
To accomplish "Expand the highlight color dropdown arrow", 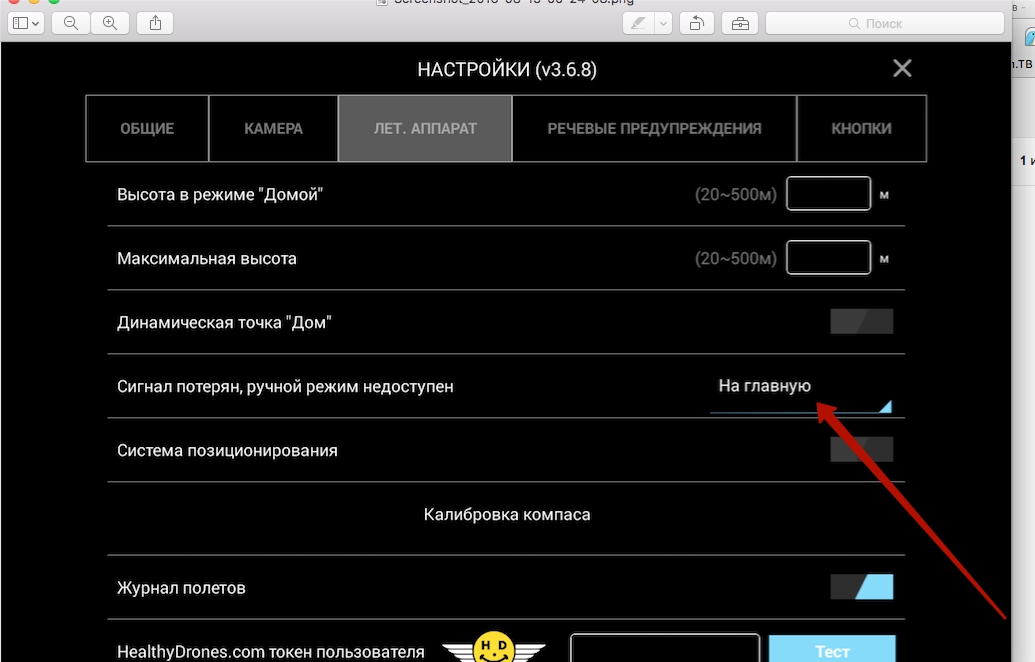I will (663, 23).
